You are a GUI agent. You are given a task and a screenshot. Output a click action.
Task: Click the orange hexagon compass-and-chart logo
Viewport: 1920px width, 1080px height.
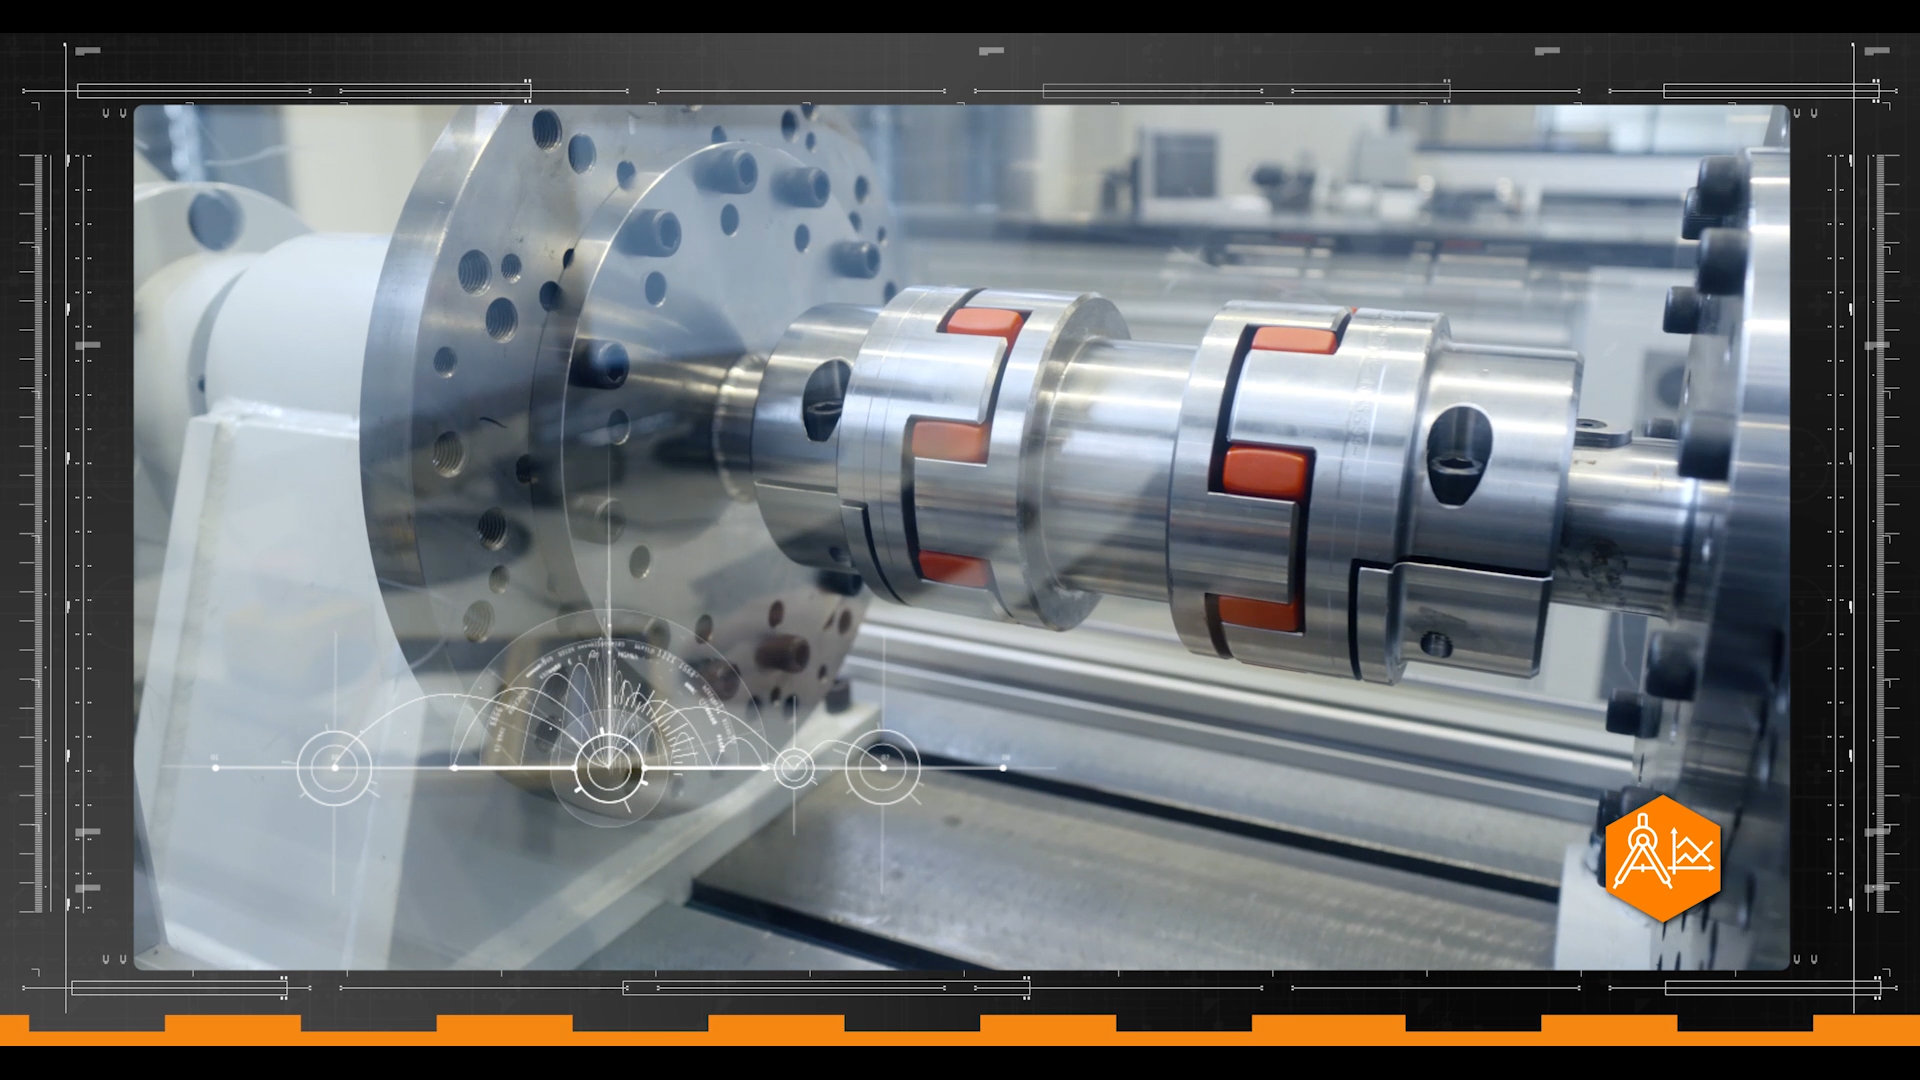tap(1662, 857)
